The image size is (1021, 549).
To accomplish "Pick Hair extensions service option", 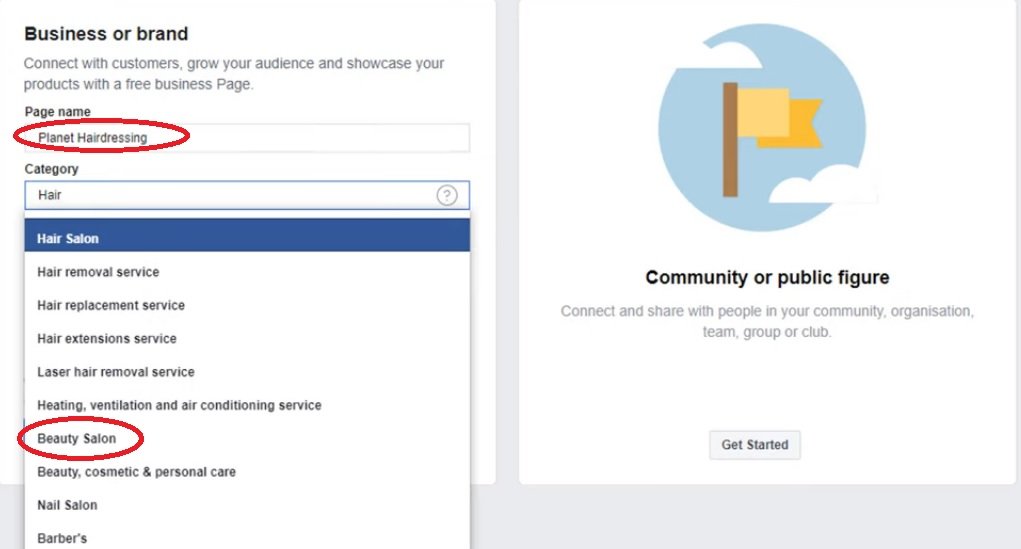I will coord(247,339).
